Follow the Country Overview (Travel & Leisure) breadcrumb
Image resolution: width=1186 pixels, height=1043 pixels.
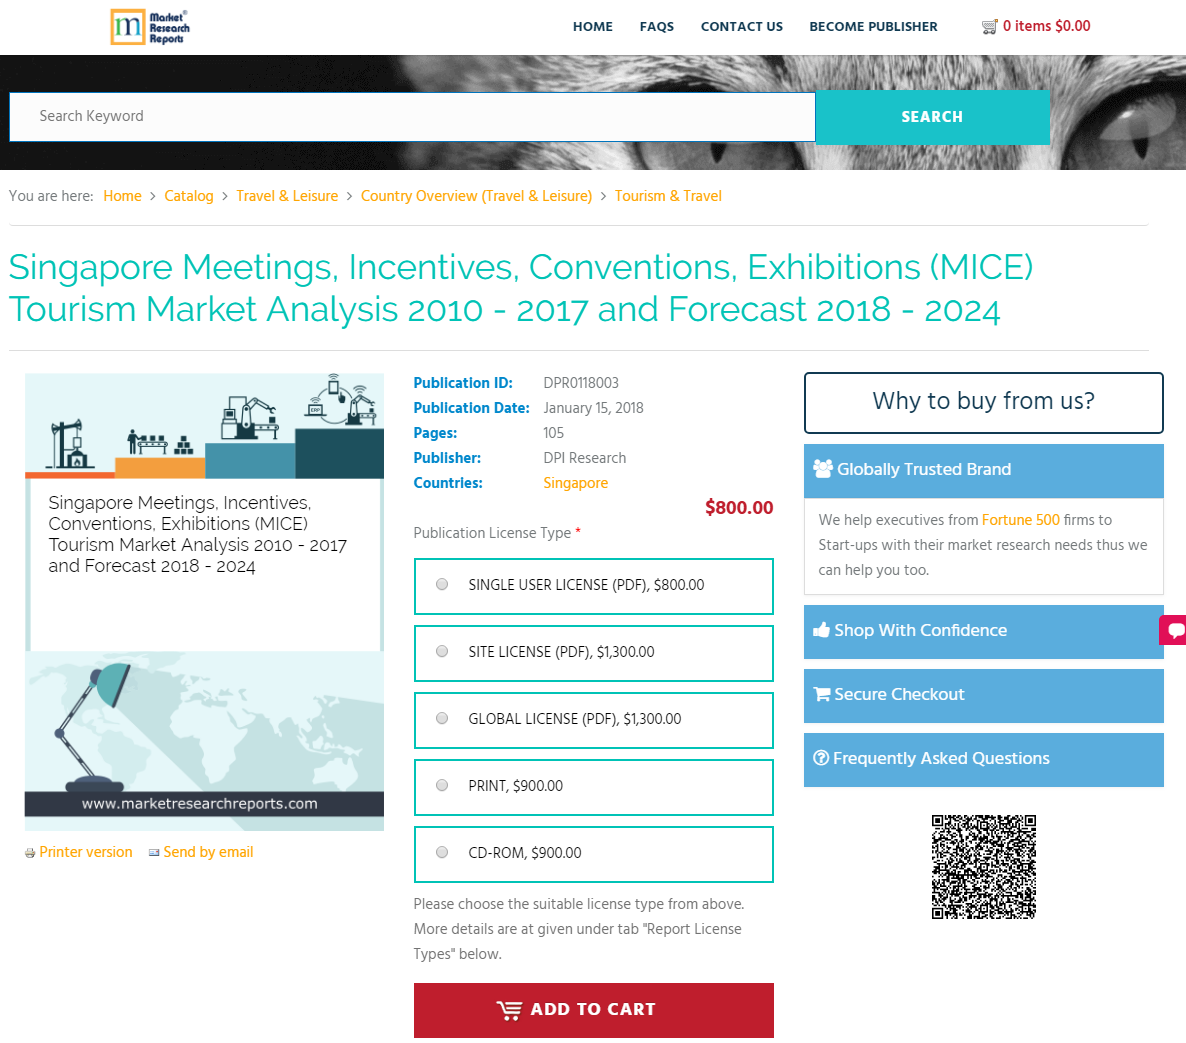pyautogui.click(x=477, y=196)
